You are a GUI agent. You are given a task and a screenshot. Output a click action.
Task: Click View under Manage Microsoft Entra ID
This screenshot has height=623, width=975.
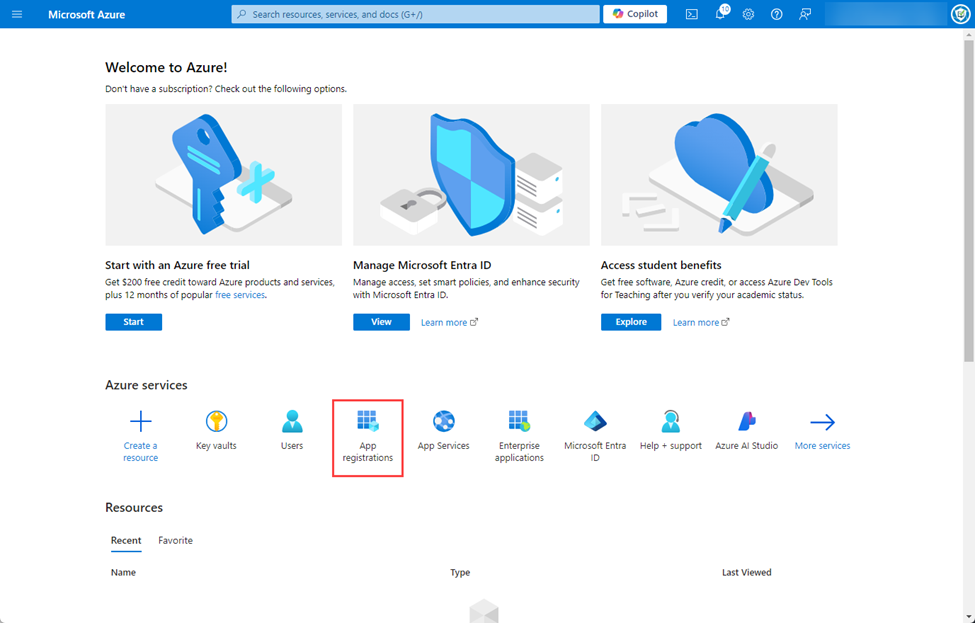(x=381, y=321)
